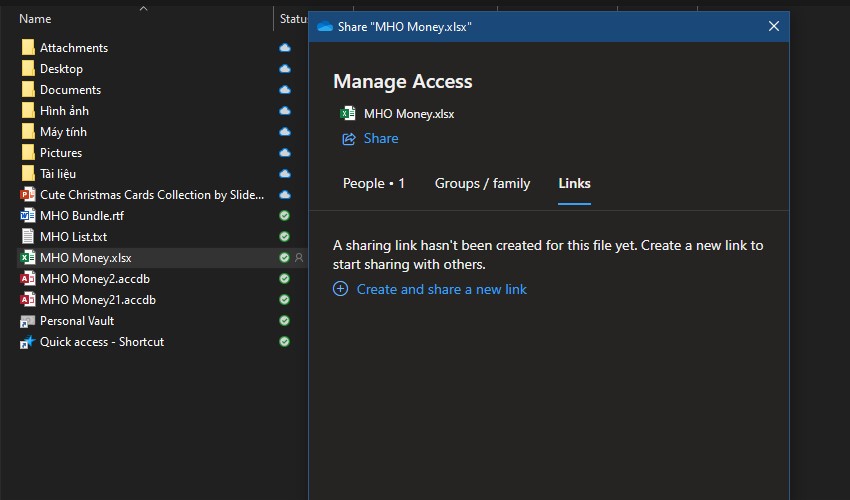Click the shared person icon beside MHO Money.xlsx

[x=298, y=258]
